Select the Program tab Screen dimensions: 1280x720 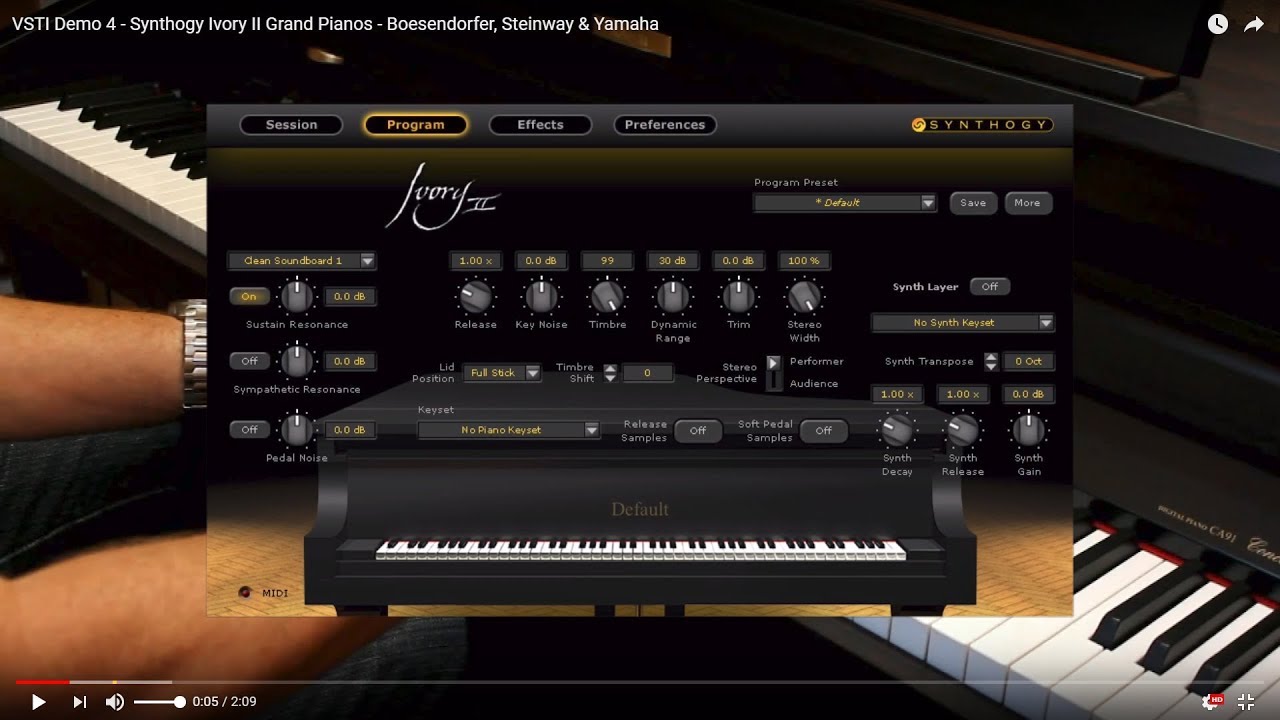(415, 125)
